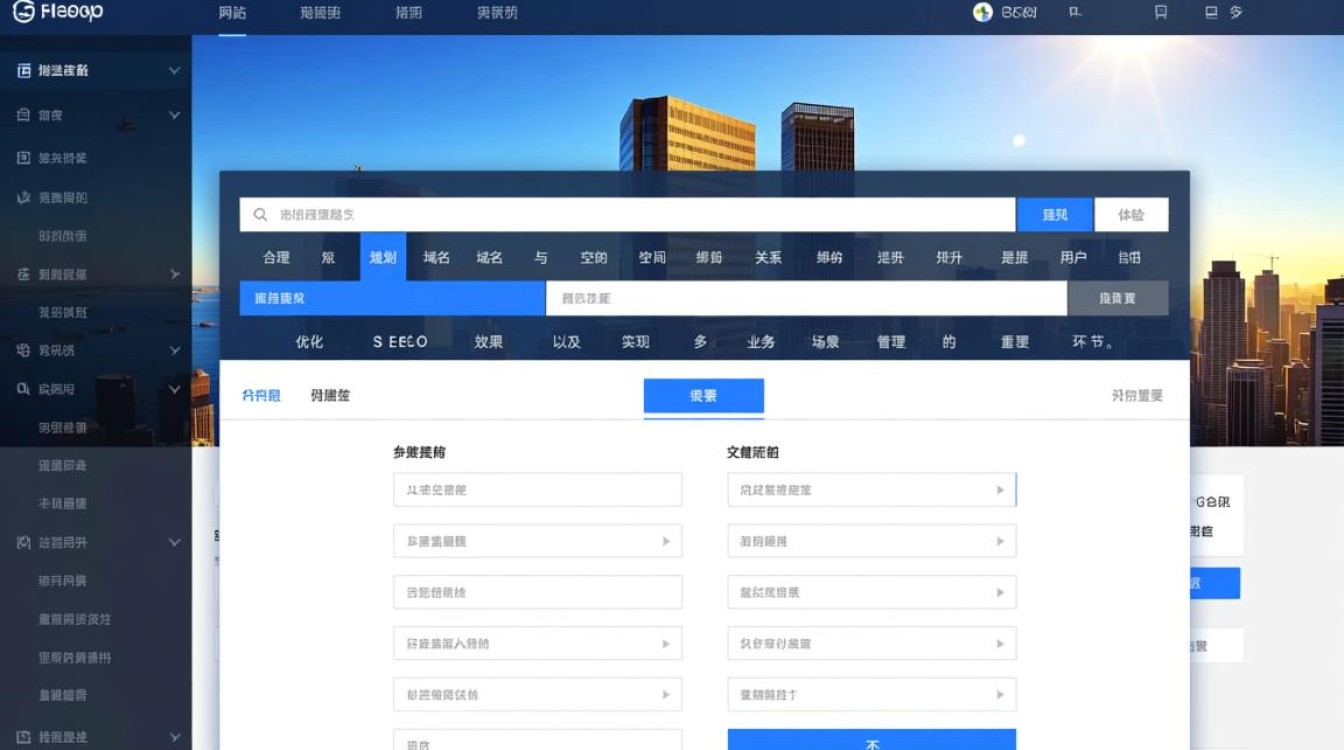The image size is (1344, 750).
Task: Click the list icon of the topmost sidebar item
Action: [x=24, y=71]
